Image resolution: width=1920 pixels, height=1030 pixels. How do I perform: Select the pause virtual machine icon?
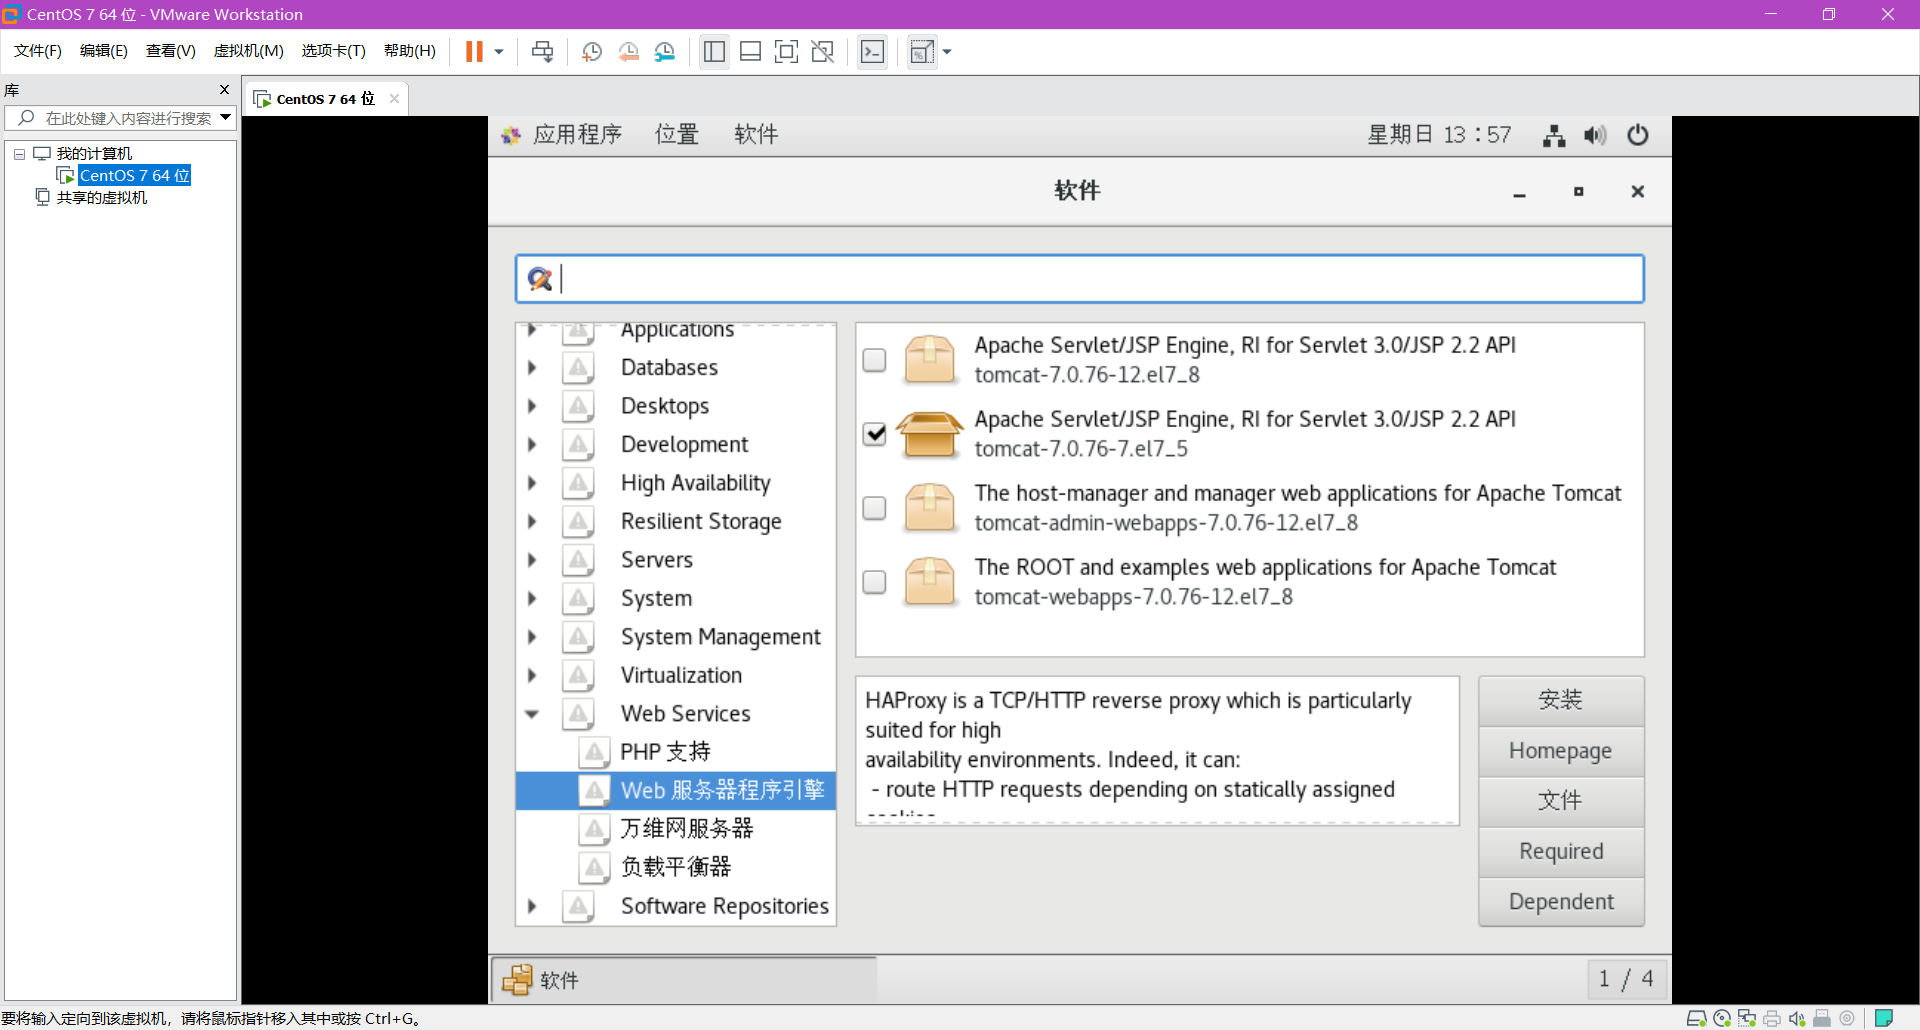point(474,51)
